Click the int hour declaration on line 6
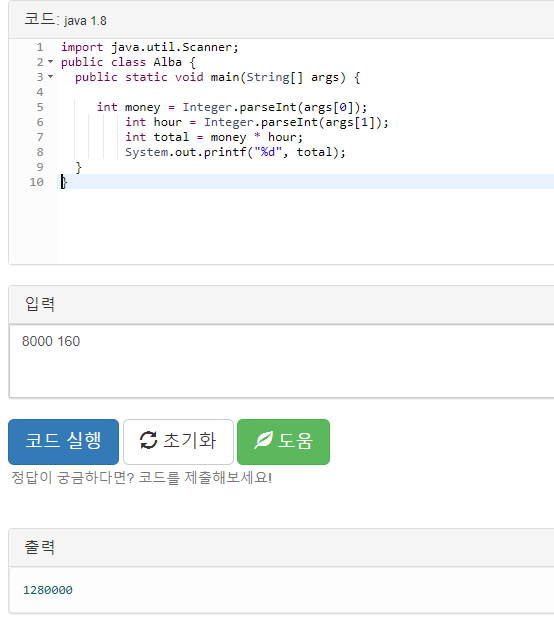 [257, 122]
